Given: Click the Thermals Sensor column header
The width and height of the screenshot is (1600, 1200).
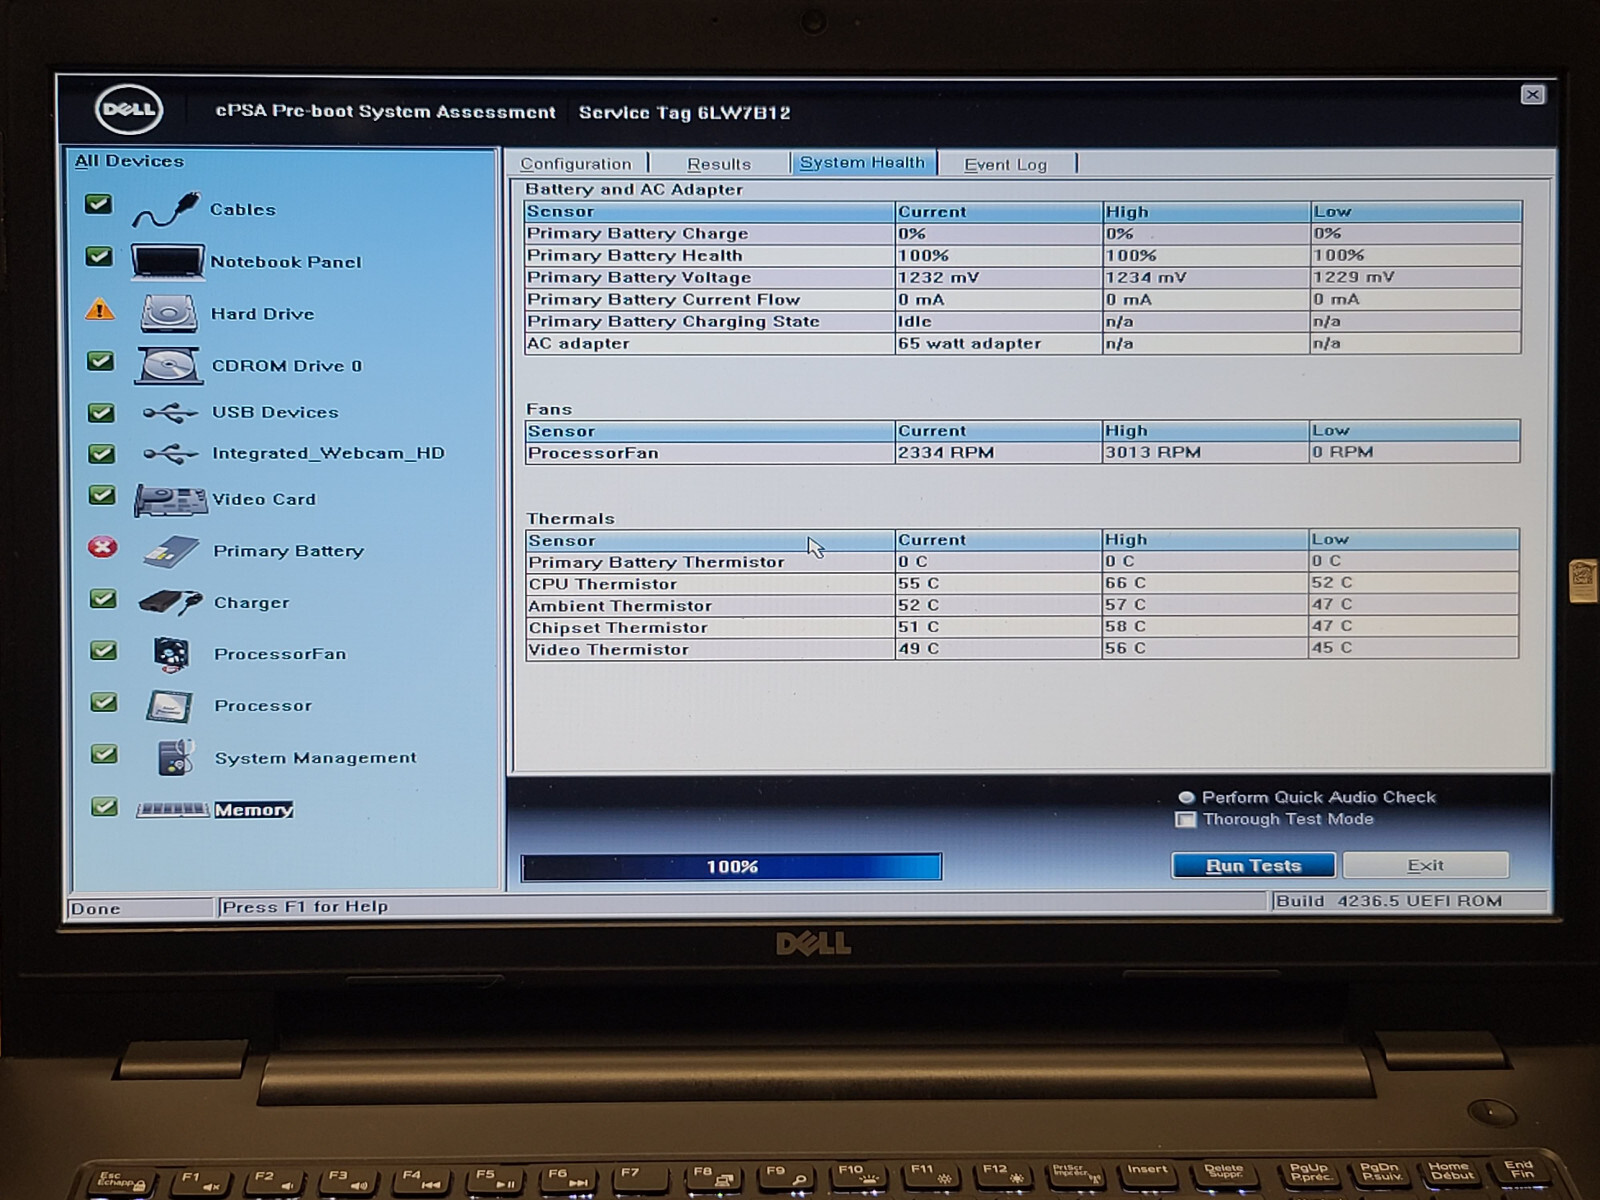Looking at the screenshot, I should [x=710, y=540].
